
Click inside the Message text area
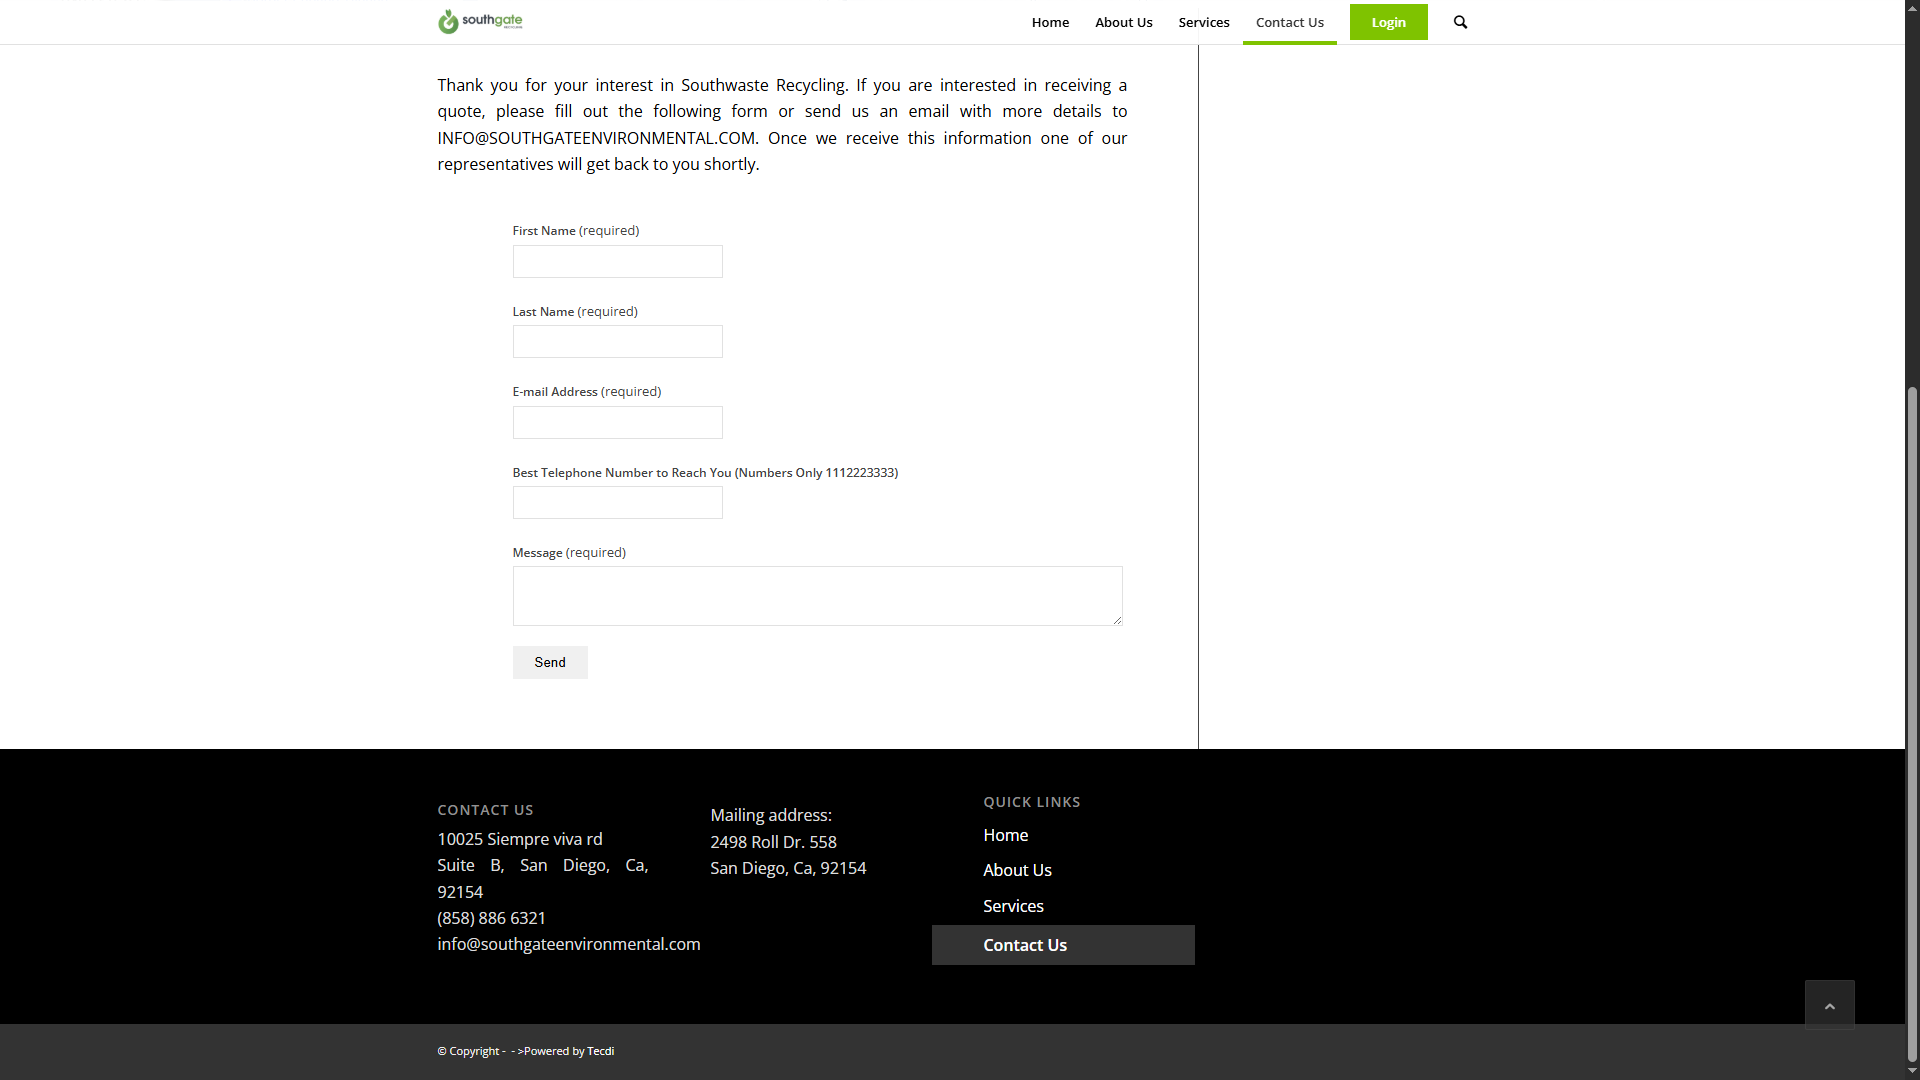(x=817, y=596)
